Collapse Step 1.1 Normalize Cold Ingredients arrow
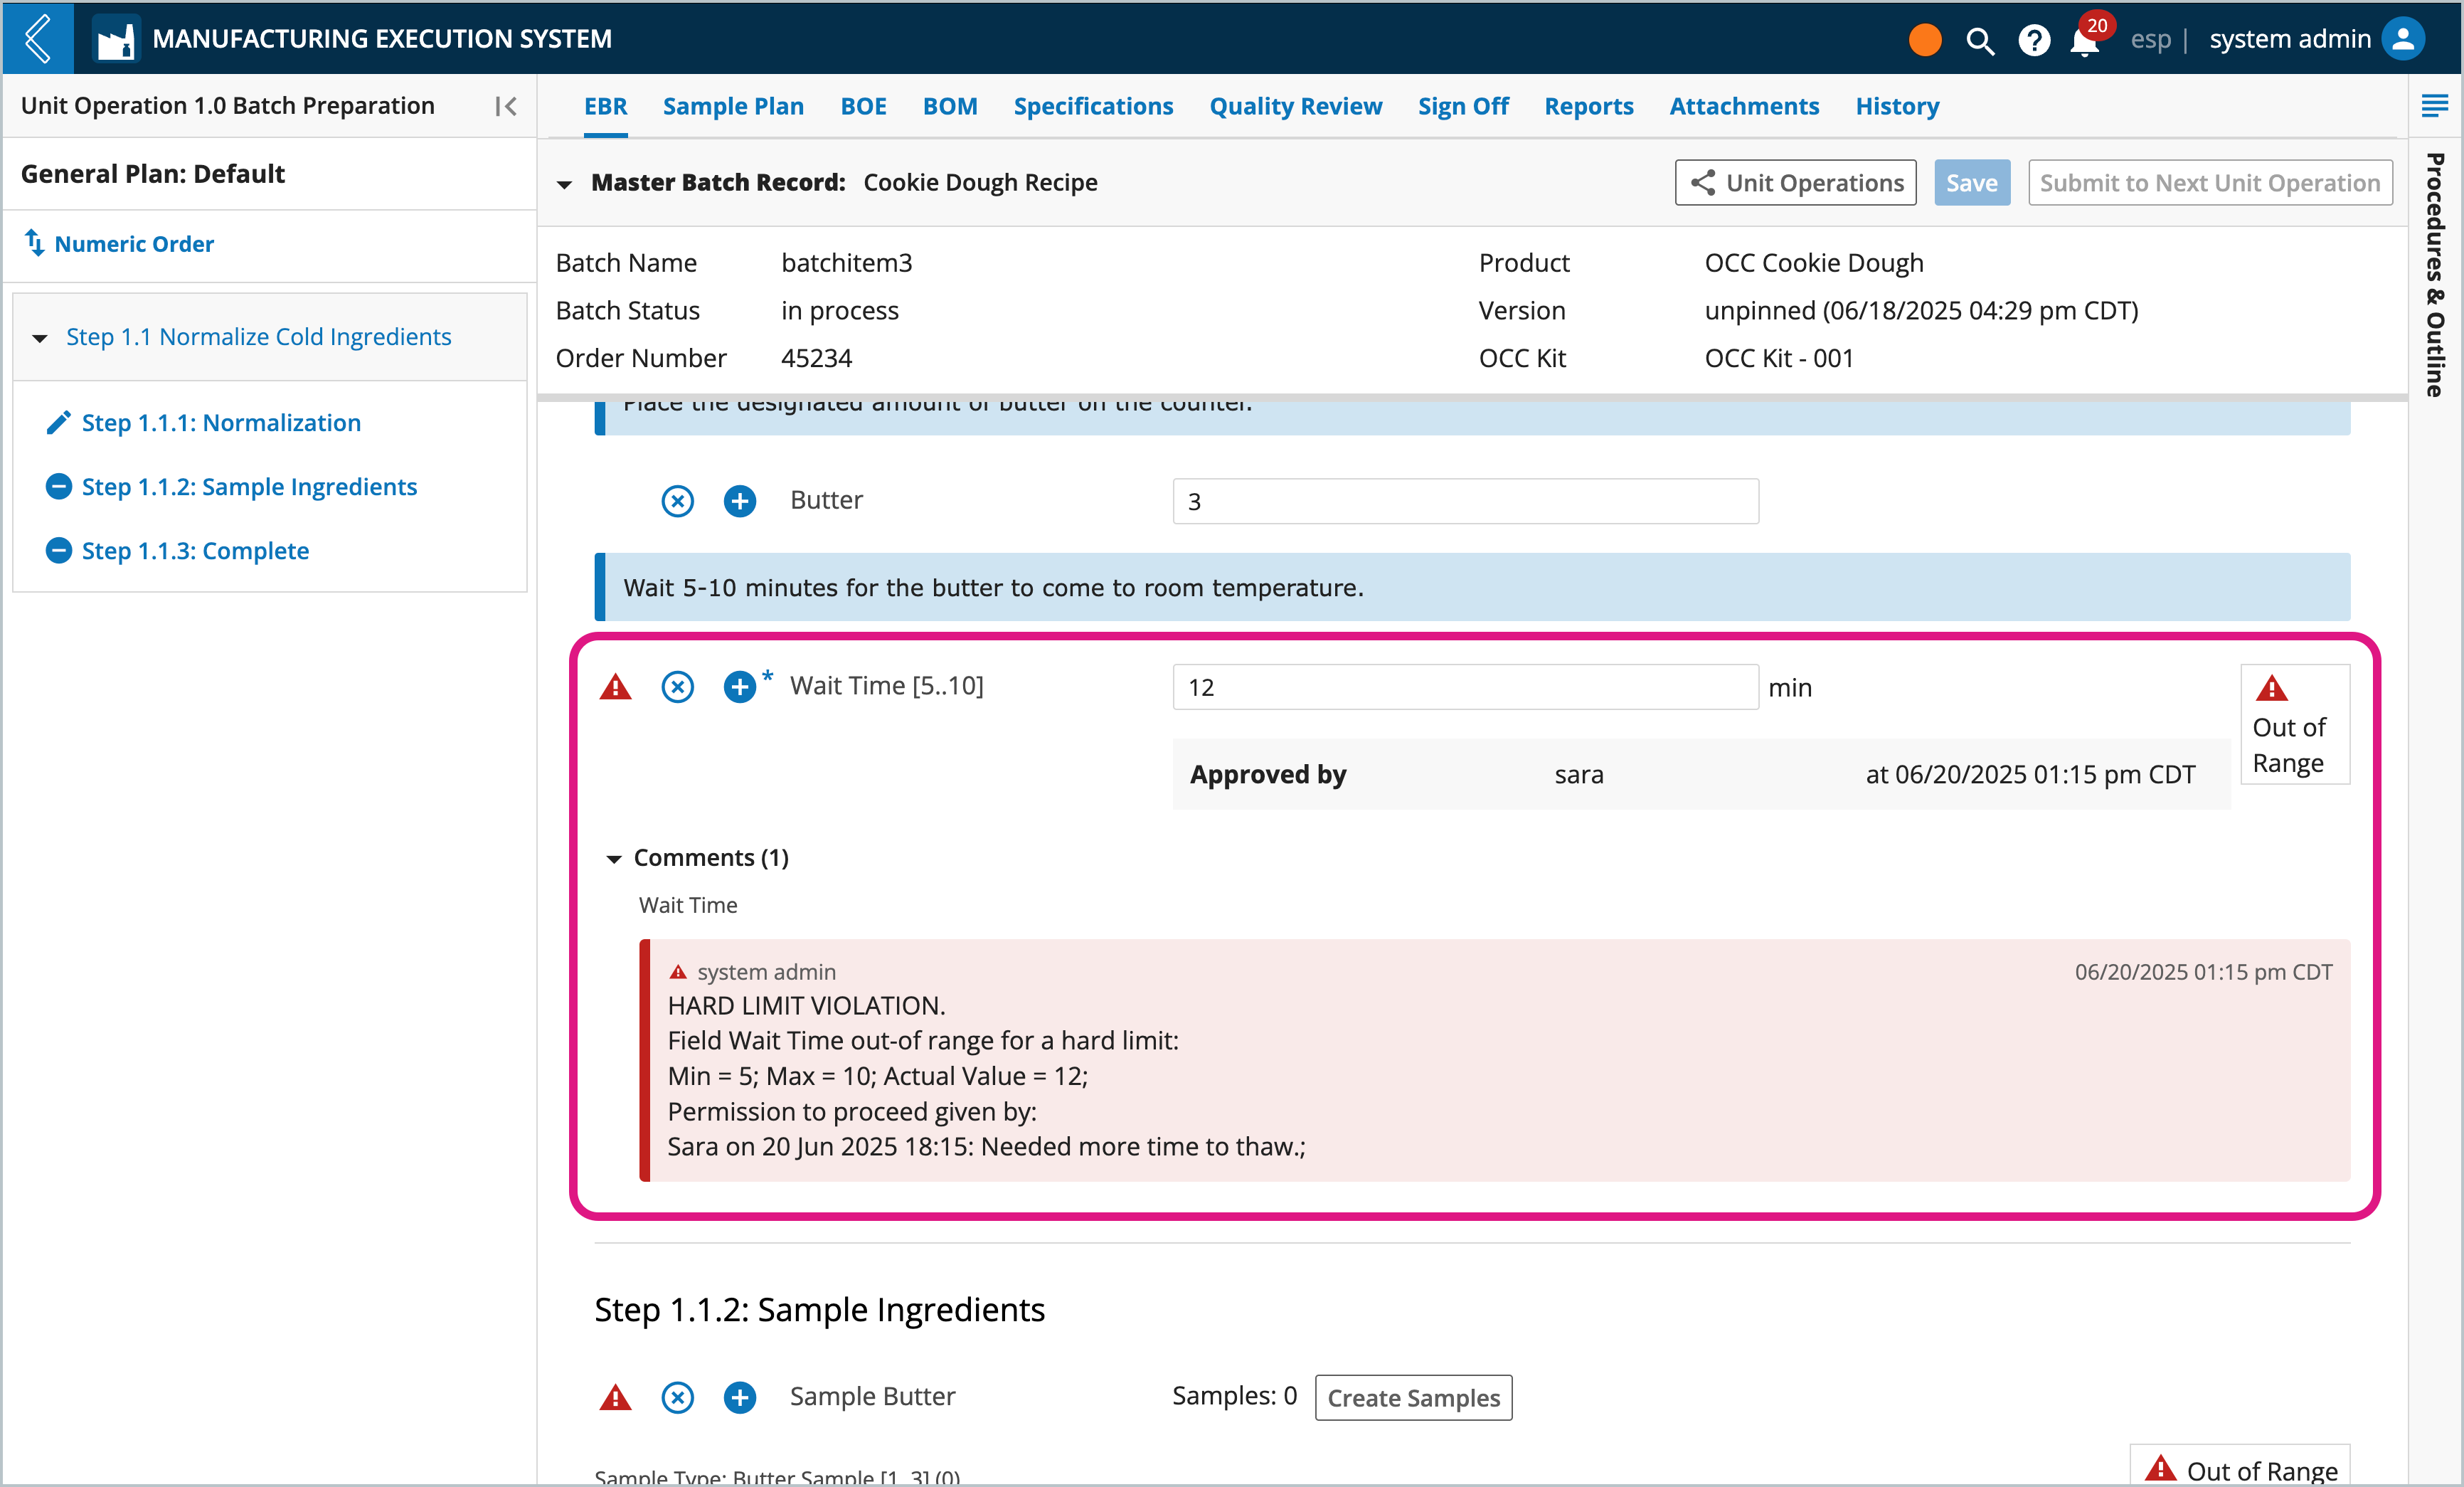Viewport: 2464px width, 1487px height. coord(40,338)
